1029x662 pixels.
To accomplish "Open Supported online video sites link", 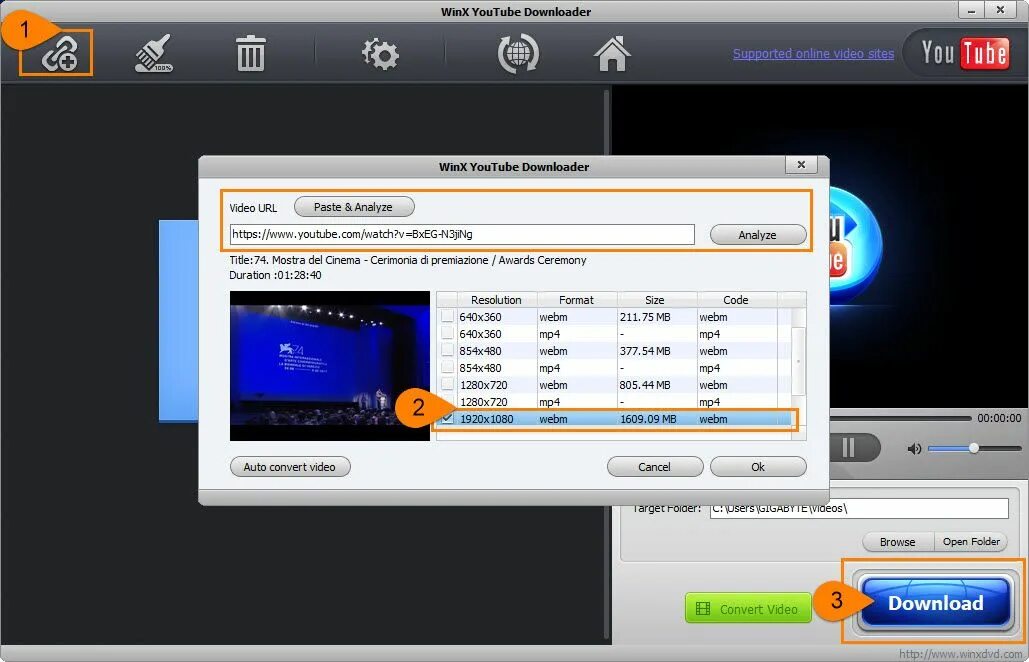I will pos(812,53).
